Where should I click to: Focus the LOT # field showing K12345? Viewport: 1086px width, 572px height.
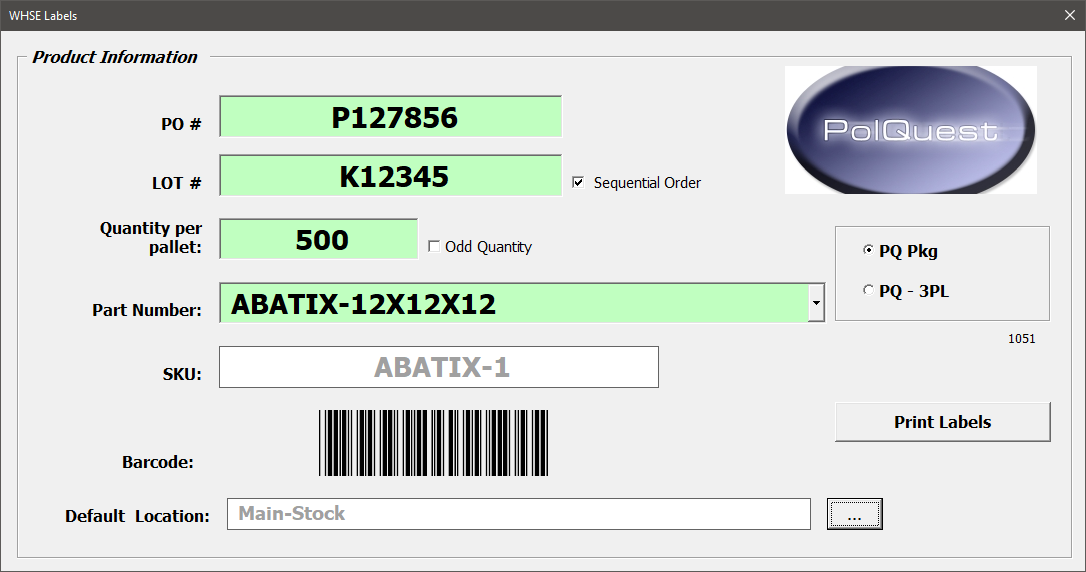(x=391, y=177)
